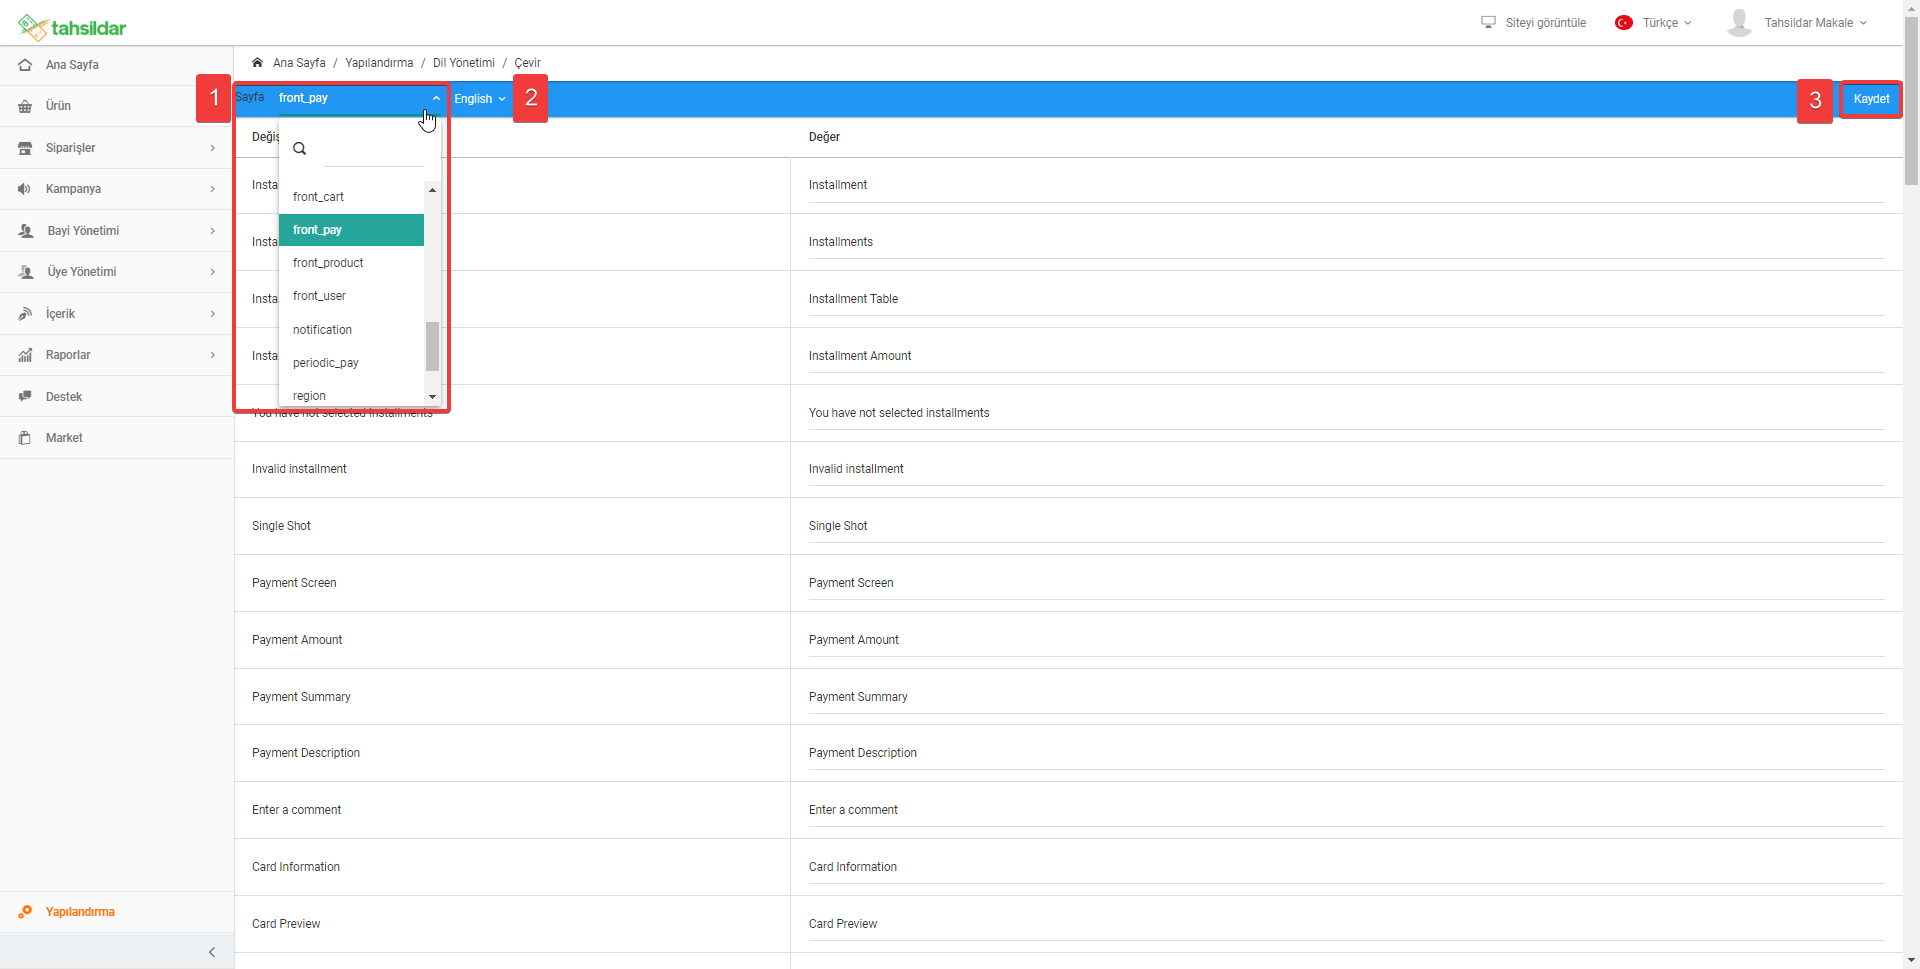Select notification from page list
Image resolution: width=1920 pixels, height=969 pixels.
click(x=351, y=330)
